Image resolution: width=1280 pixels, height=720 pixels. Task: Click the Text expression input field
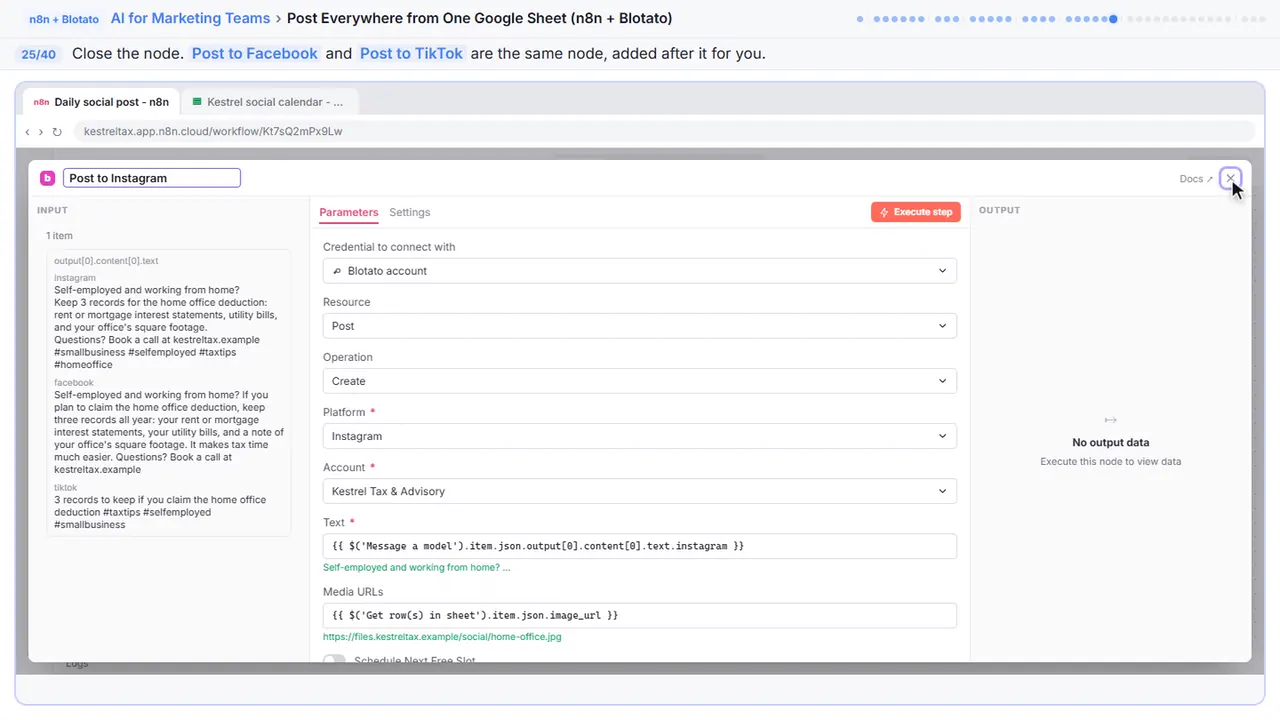pyautogui.click(x=640, y=546)
